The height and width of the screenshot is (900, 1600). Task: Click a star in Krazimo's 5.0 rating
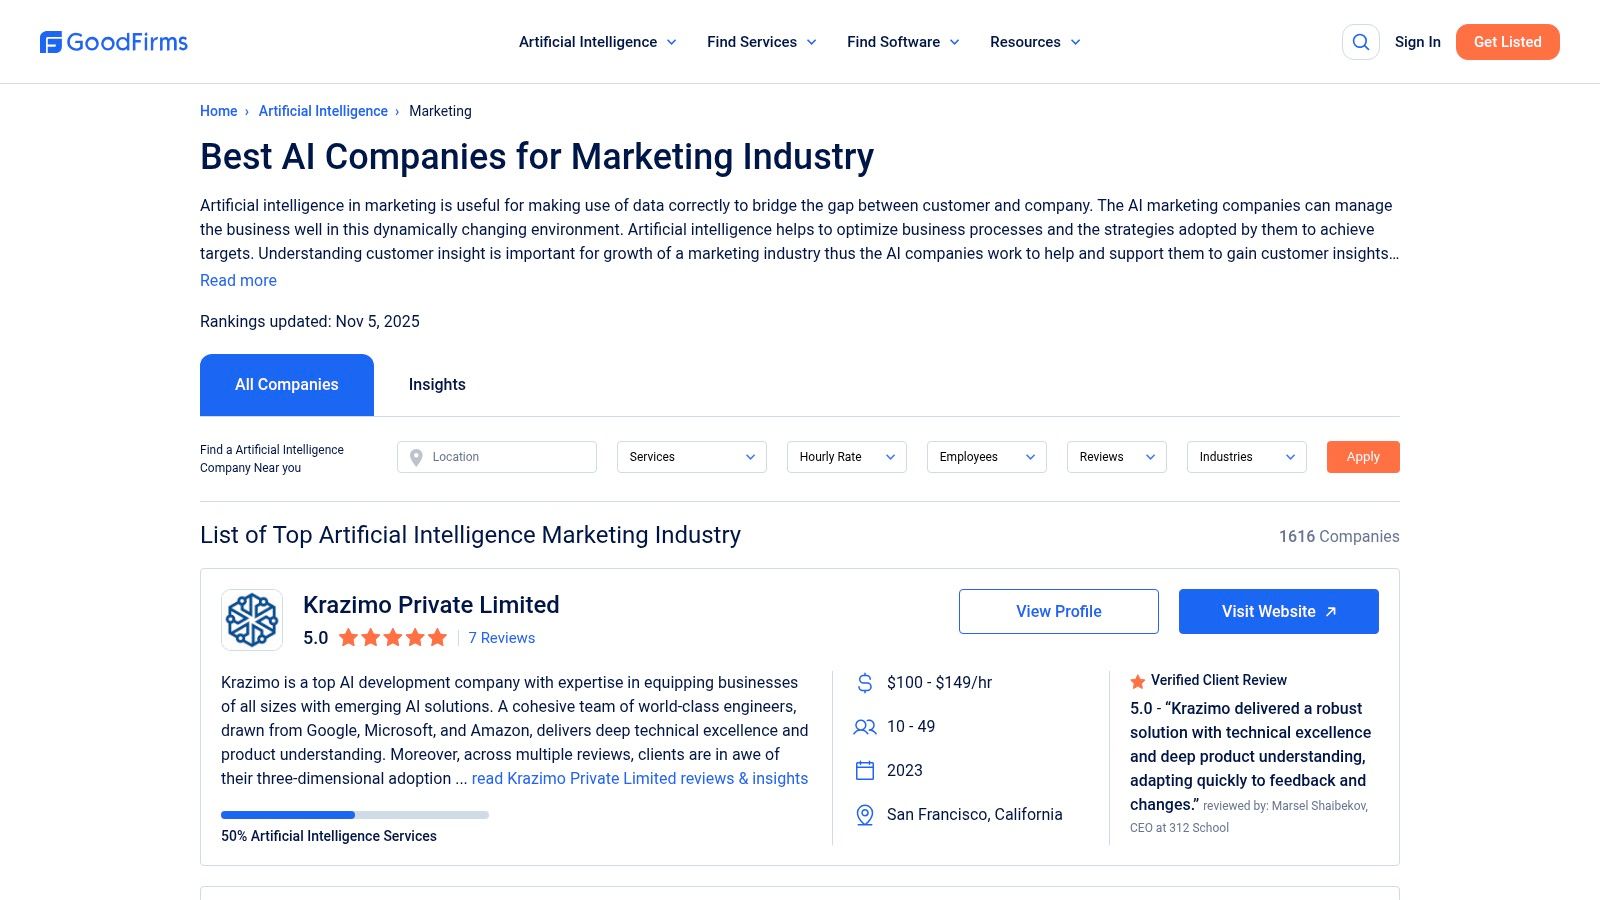[393, 637]
